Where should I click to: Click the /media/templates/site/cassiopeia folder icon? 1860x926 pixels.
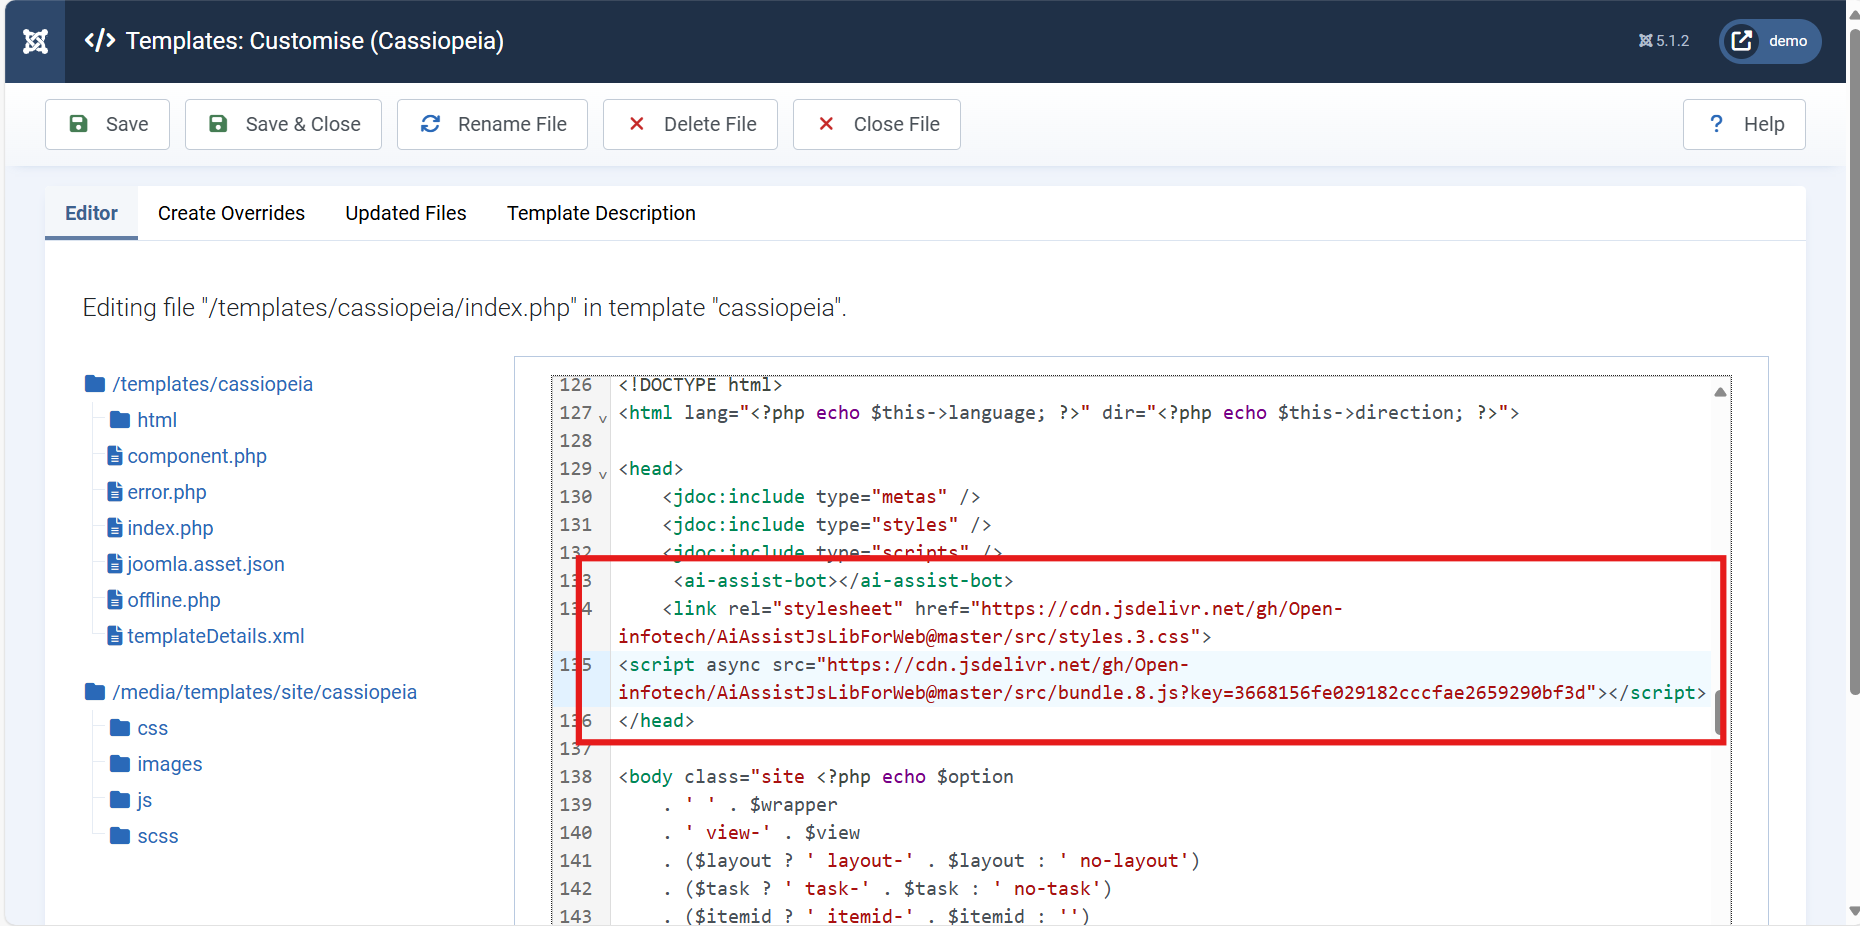95,692
